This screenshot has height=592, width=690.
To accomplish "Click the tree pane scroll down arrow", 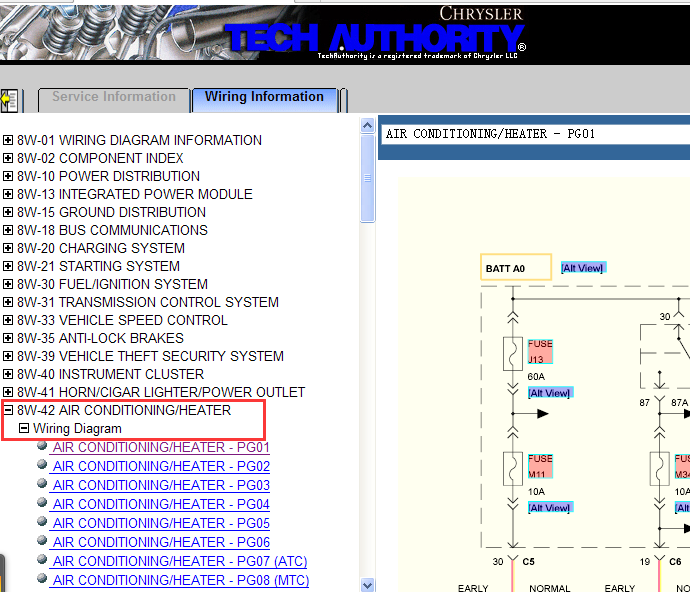I will coord(367,585).
